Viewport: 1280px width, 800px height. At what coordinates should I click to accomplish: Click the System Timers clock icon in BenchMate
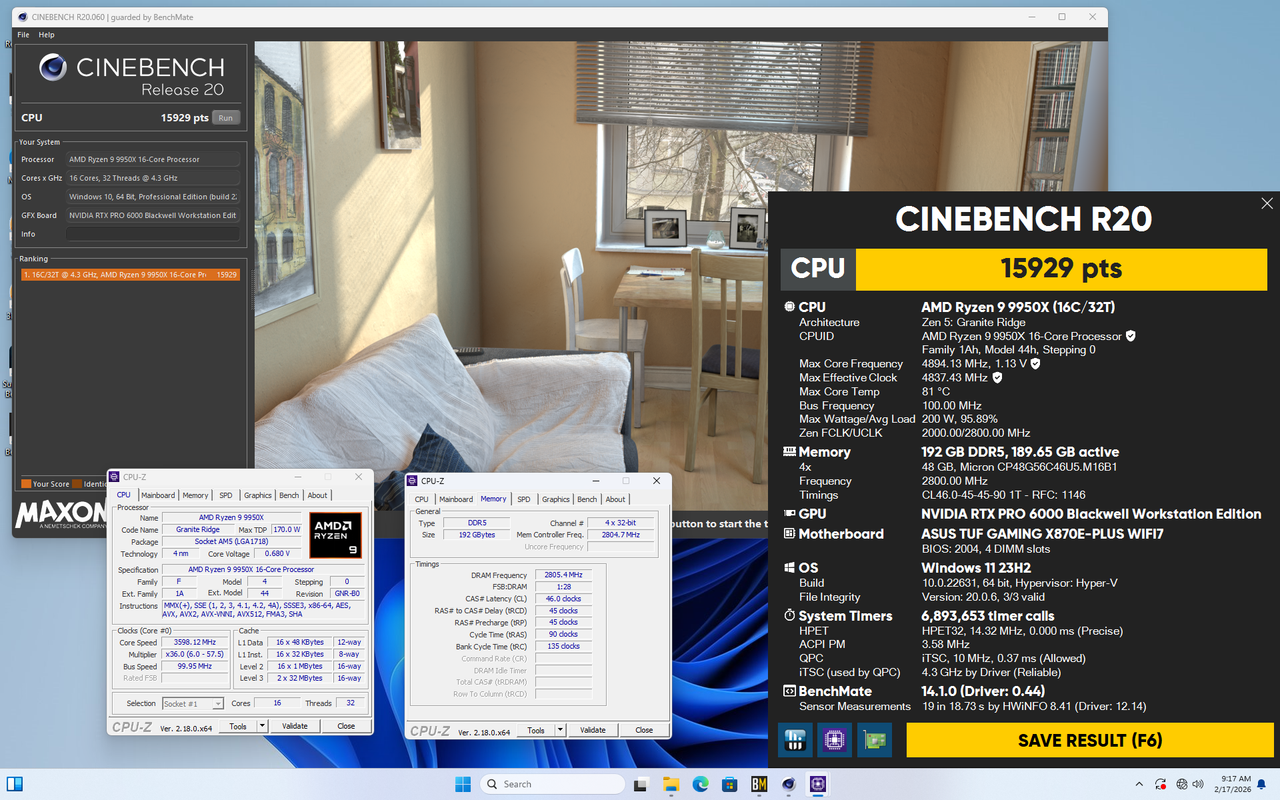(x=788, y=616)
